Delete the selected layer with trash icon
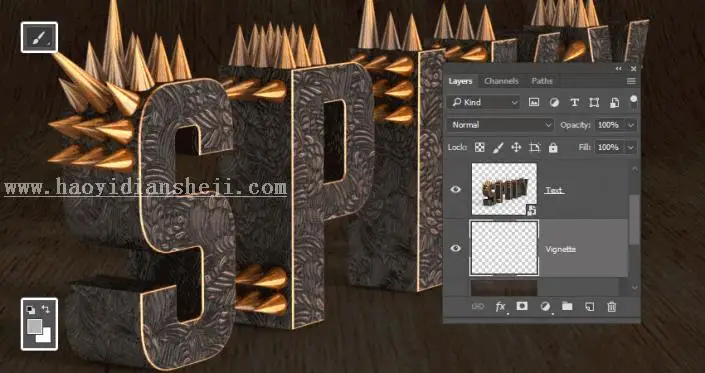Image resolution: width=705 pixels, height=373 pixels. click(x=611, y=307)
